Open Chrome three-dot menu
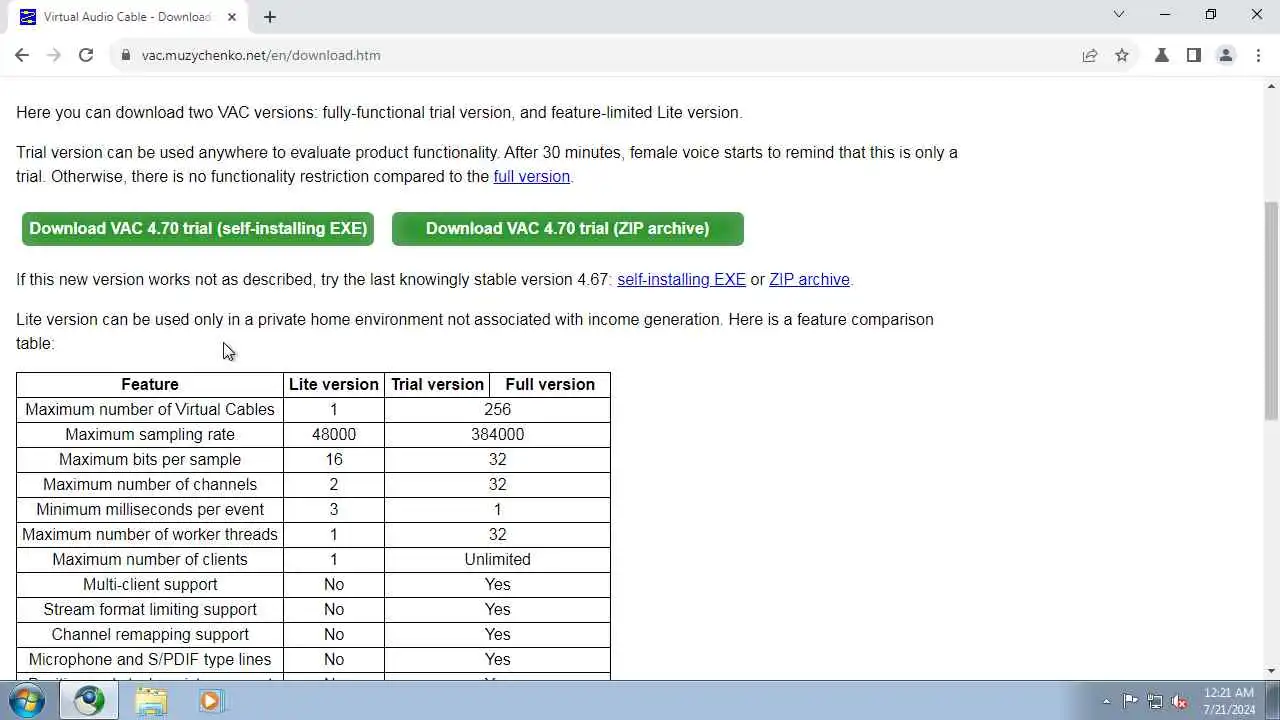The image size is (1280, 720). (x=1258, y=55)
